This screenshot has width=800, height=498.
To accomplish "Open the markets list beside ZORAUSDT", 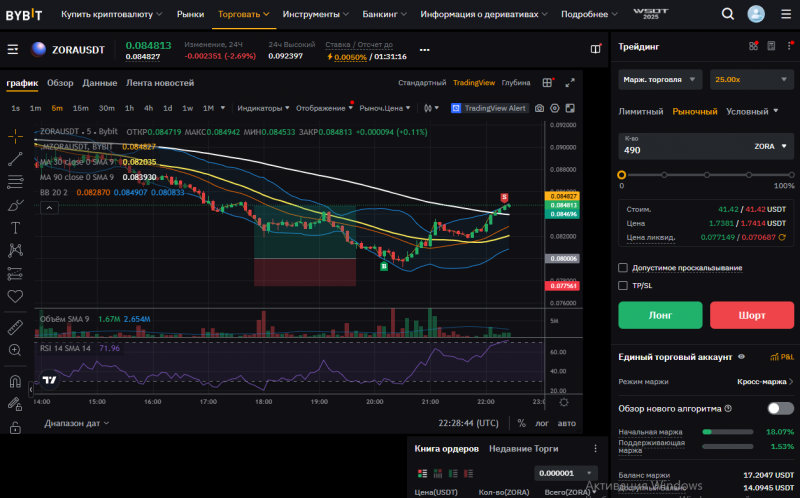I will pos(13,49).
